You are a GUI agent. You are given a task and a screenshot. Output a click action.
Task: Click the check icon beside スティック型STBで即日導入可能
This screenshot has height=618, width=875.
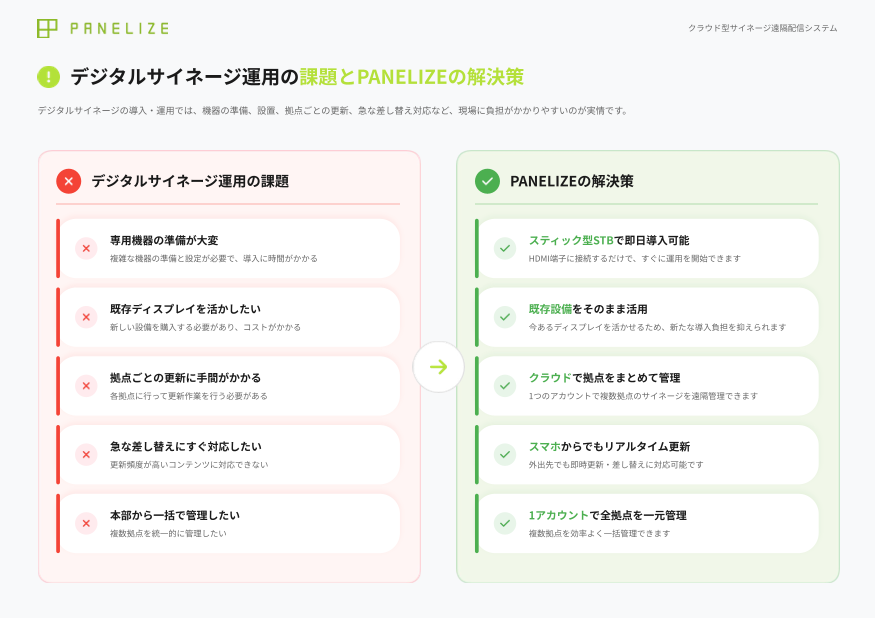click(504, 248)
